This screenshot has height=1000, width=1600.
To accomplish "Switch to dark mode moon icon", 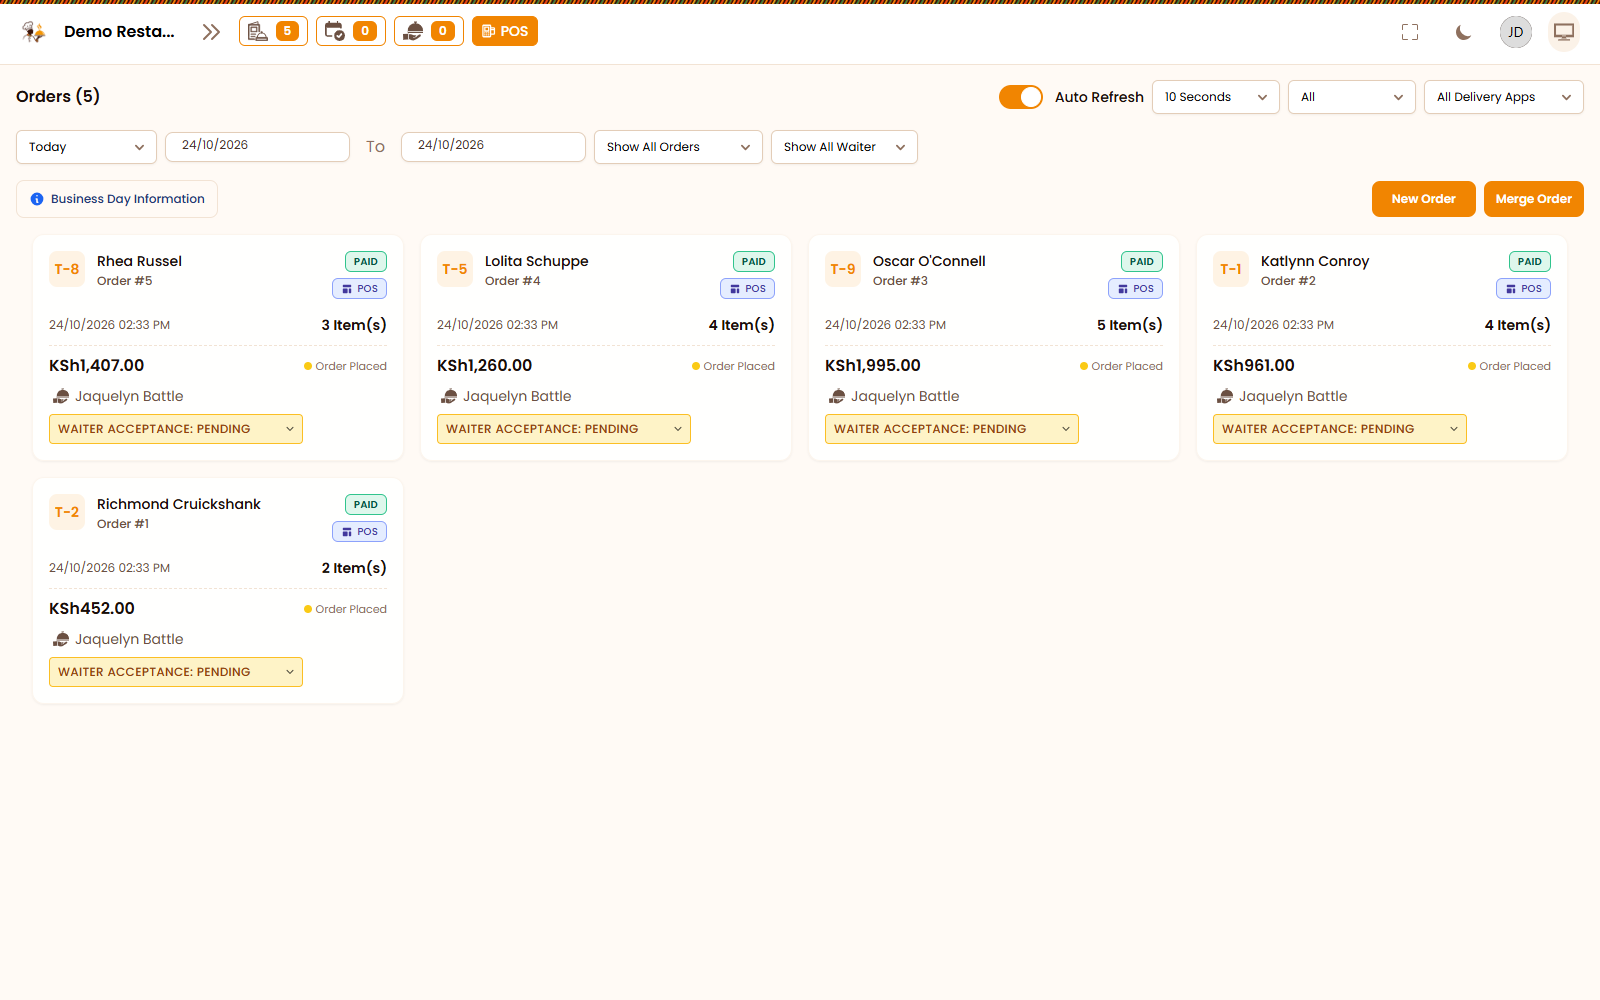I will (1463, 32).
